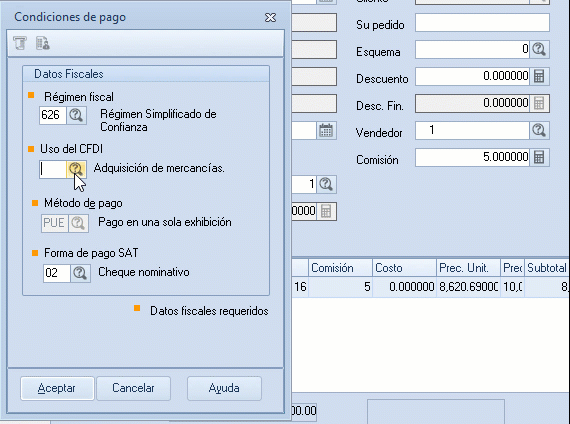Open help with the Ayuda button

click(224, 388)
